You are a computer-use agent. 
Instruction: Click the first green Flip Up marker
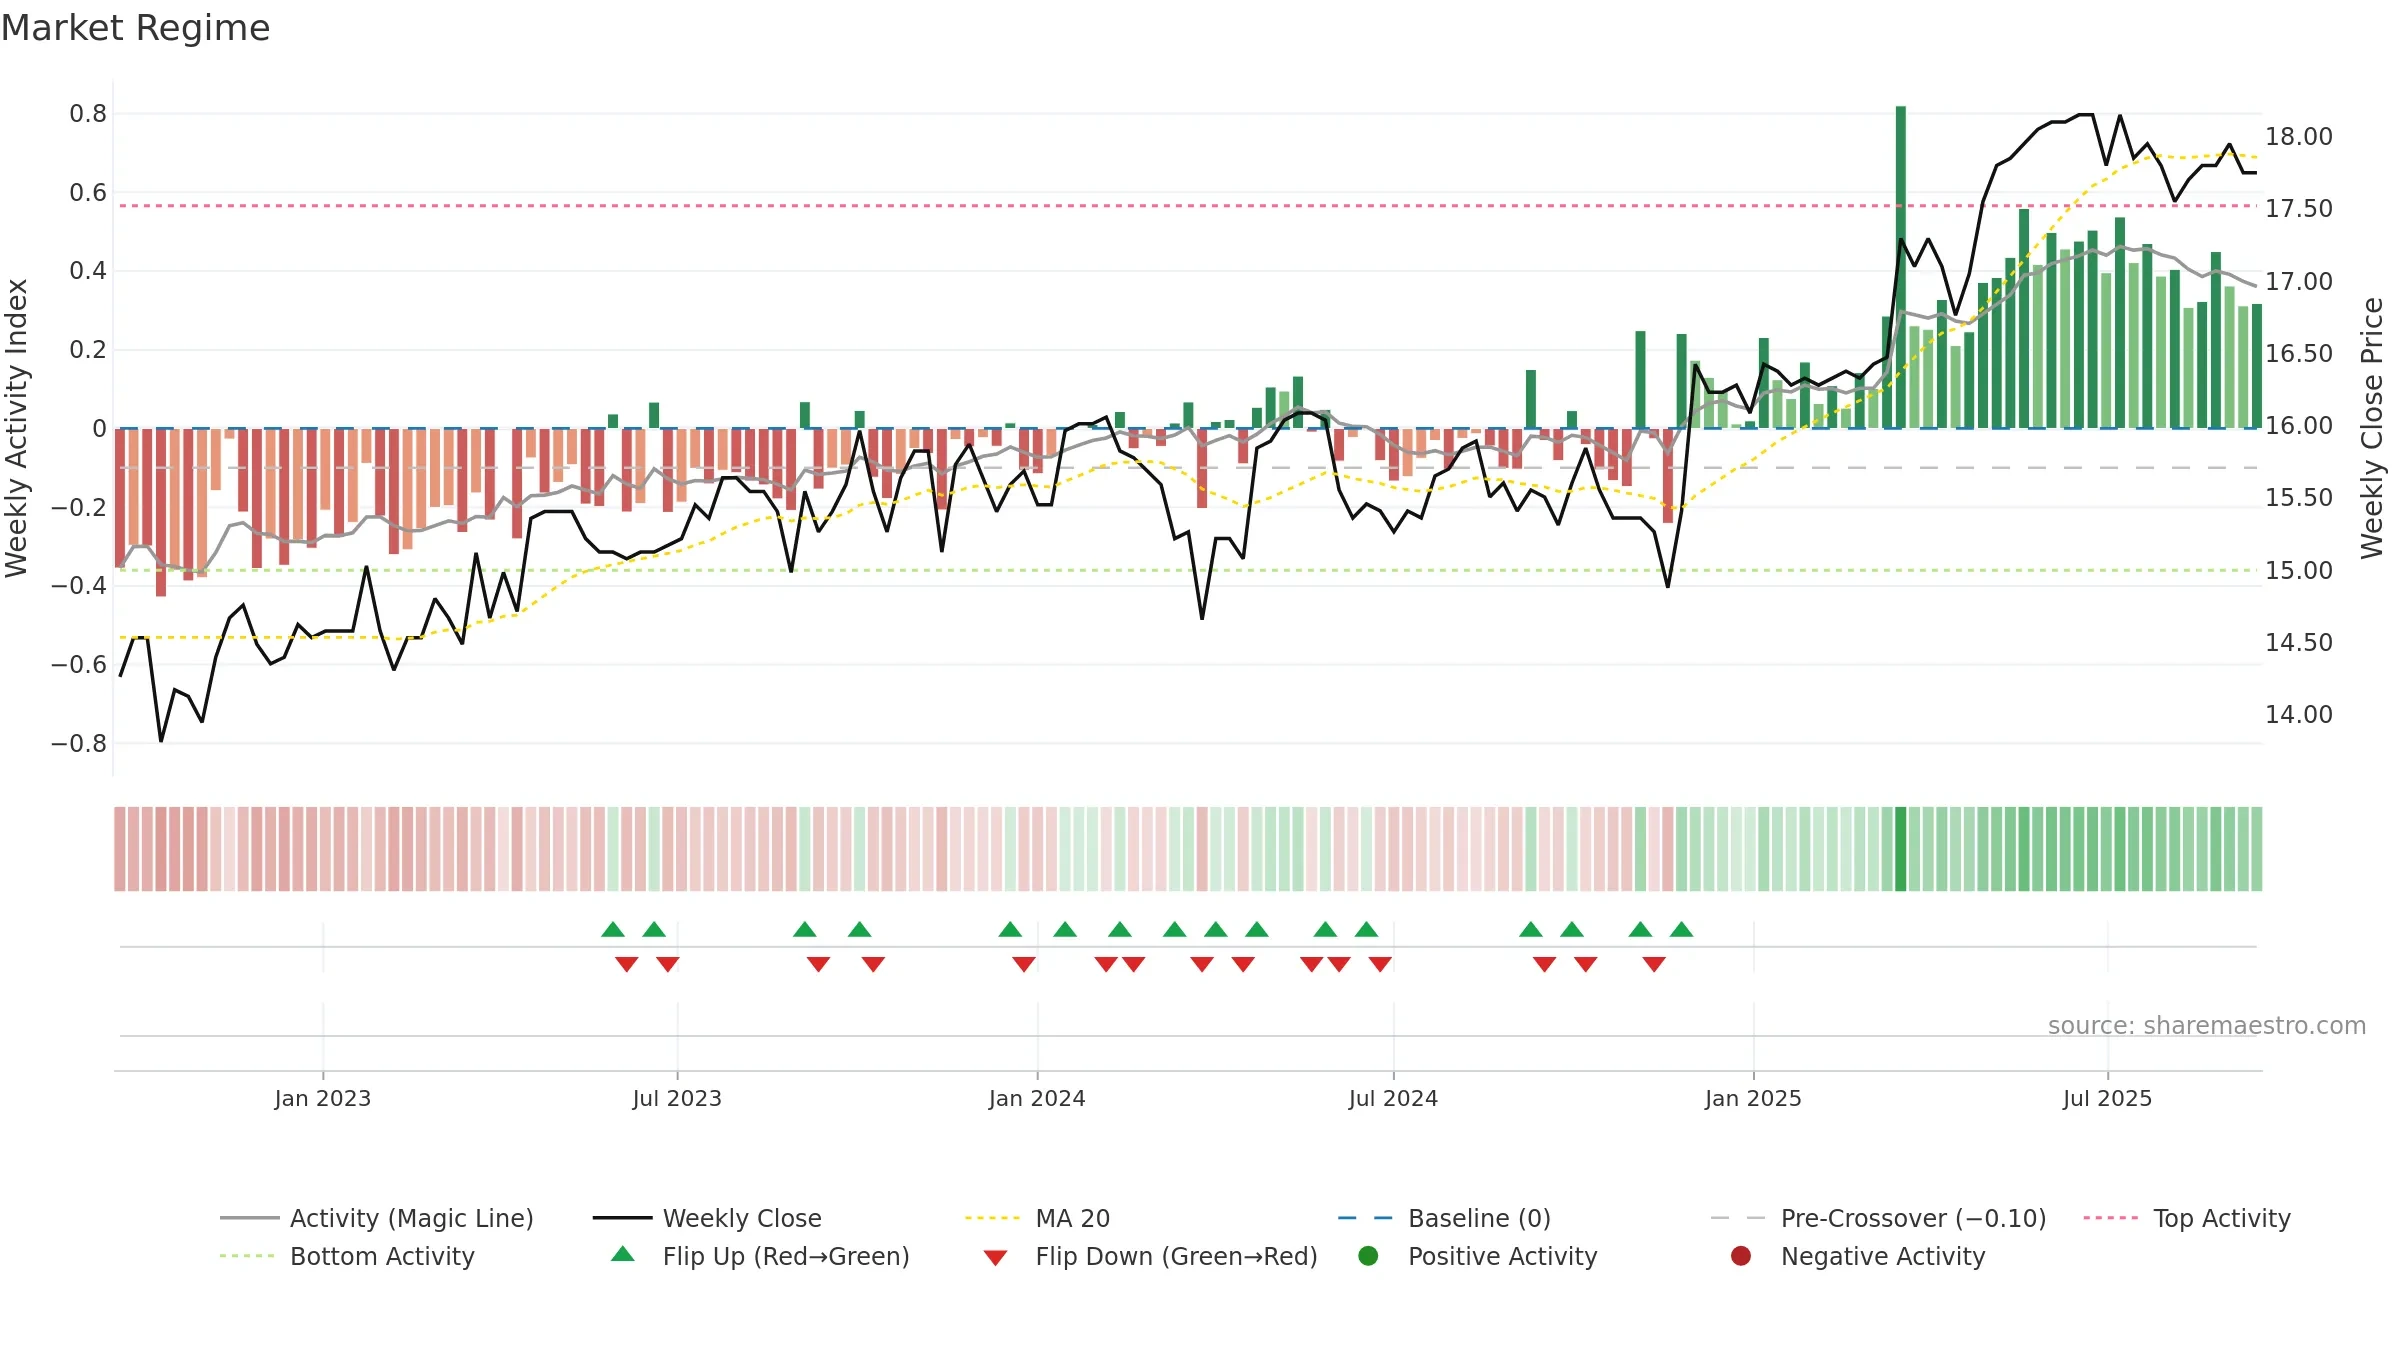613,930
